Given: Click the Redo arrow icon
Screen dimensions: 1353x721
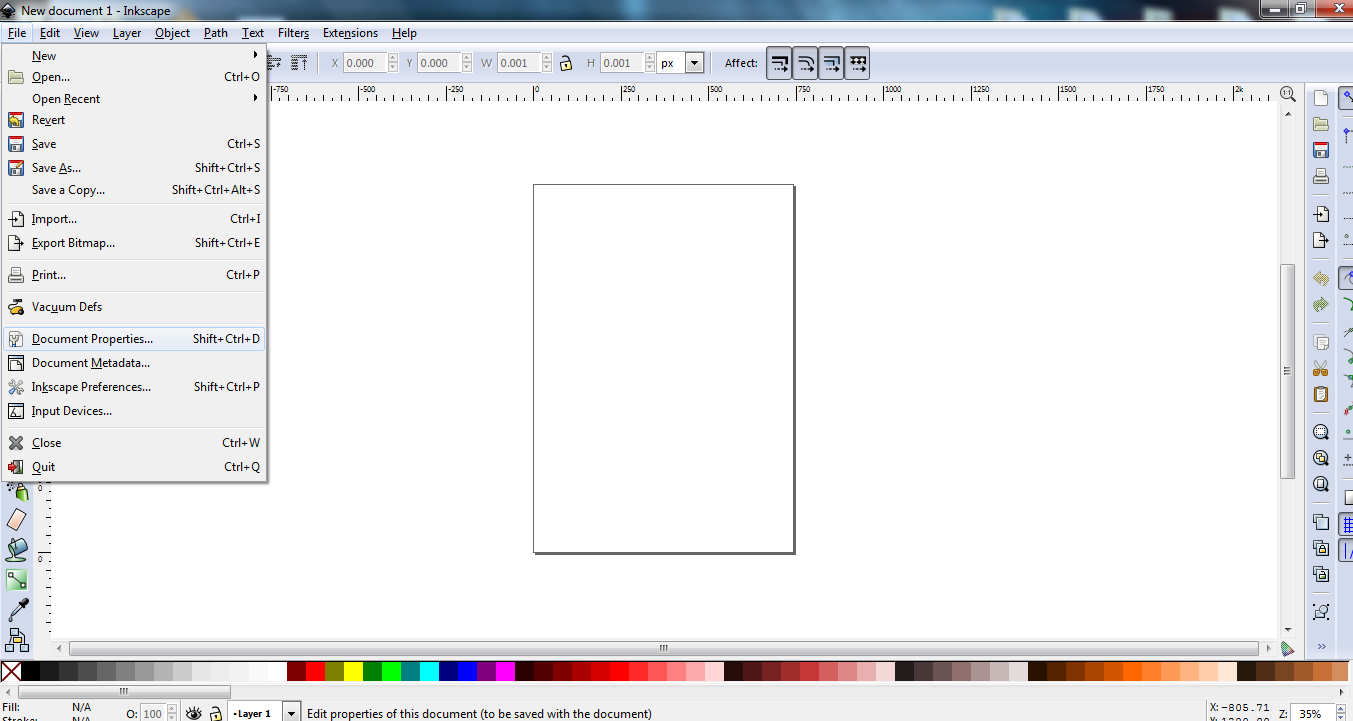Looking at the screenshot, I should pos(1321,304).
